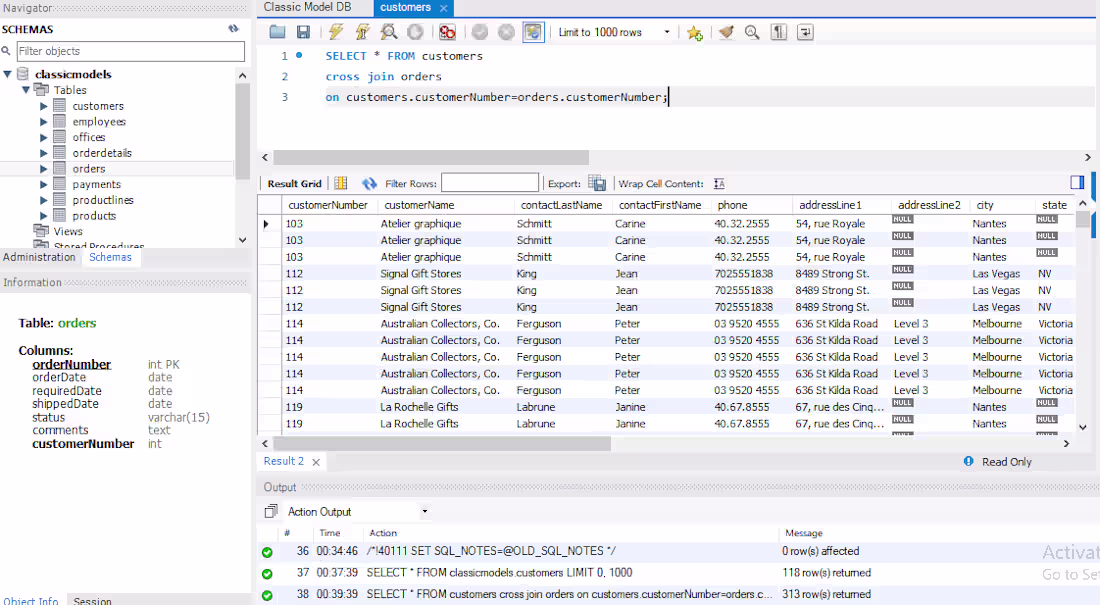Export the result set to a file
This screenshot has height=605, width=1100.
596,182
